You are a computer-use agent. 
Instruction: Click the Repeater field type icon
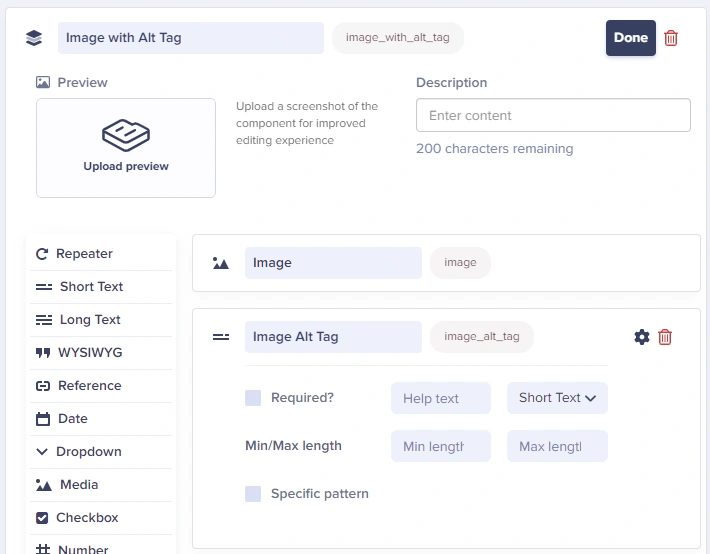pos(42,254)
